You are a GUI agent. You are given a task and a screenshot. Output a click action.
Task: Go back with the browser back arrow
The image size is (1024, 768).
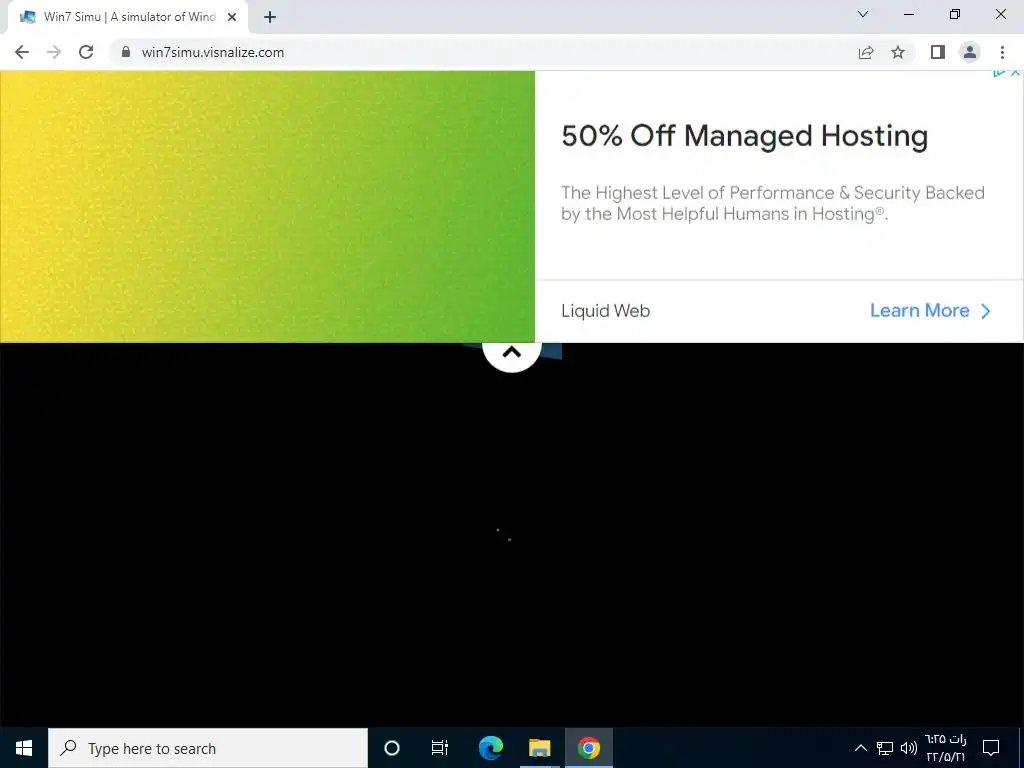coord(22,52)
